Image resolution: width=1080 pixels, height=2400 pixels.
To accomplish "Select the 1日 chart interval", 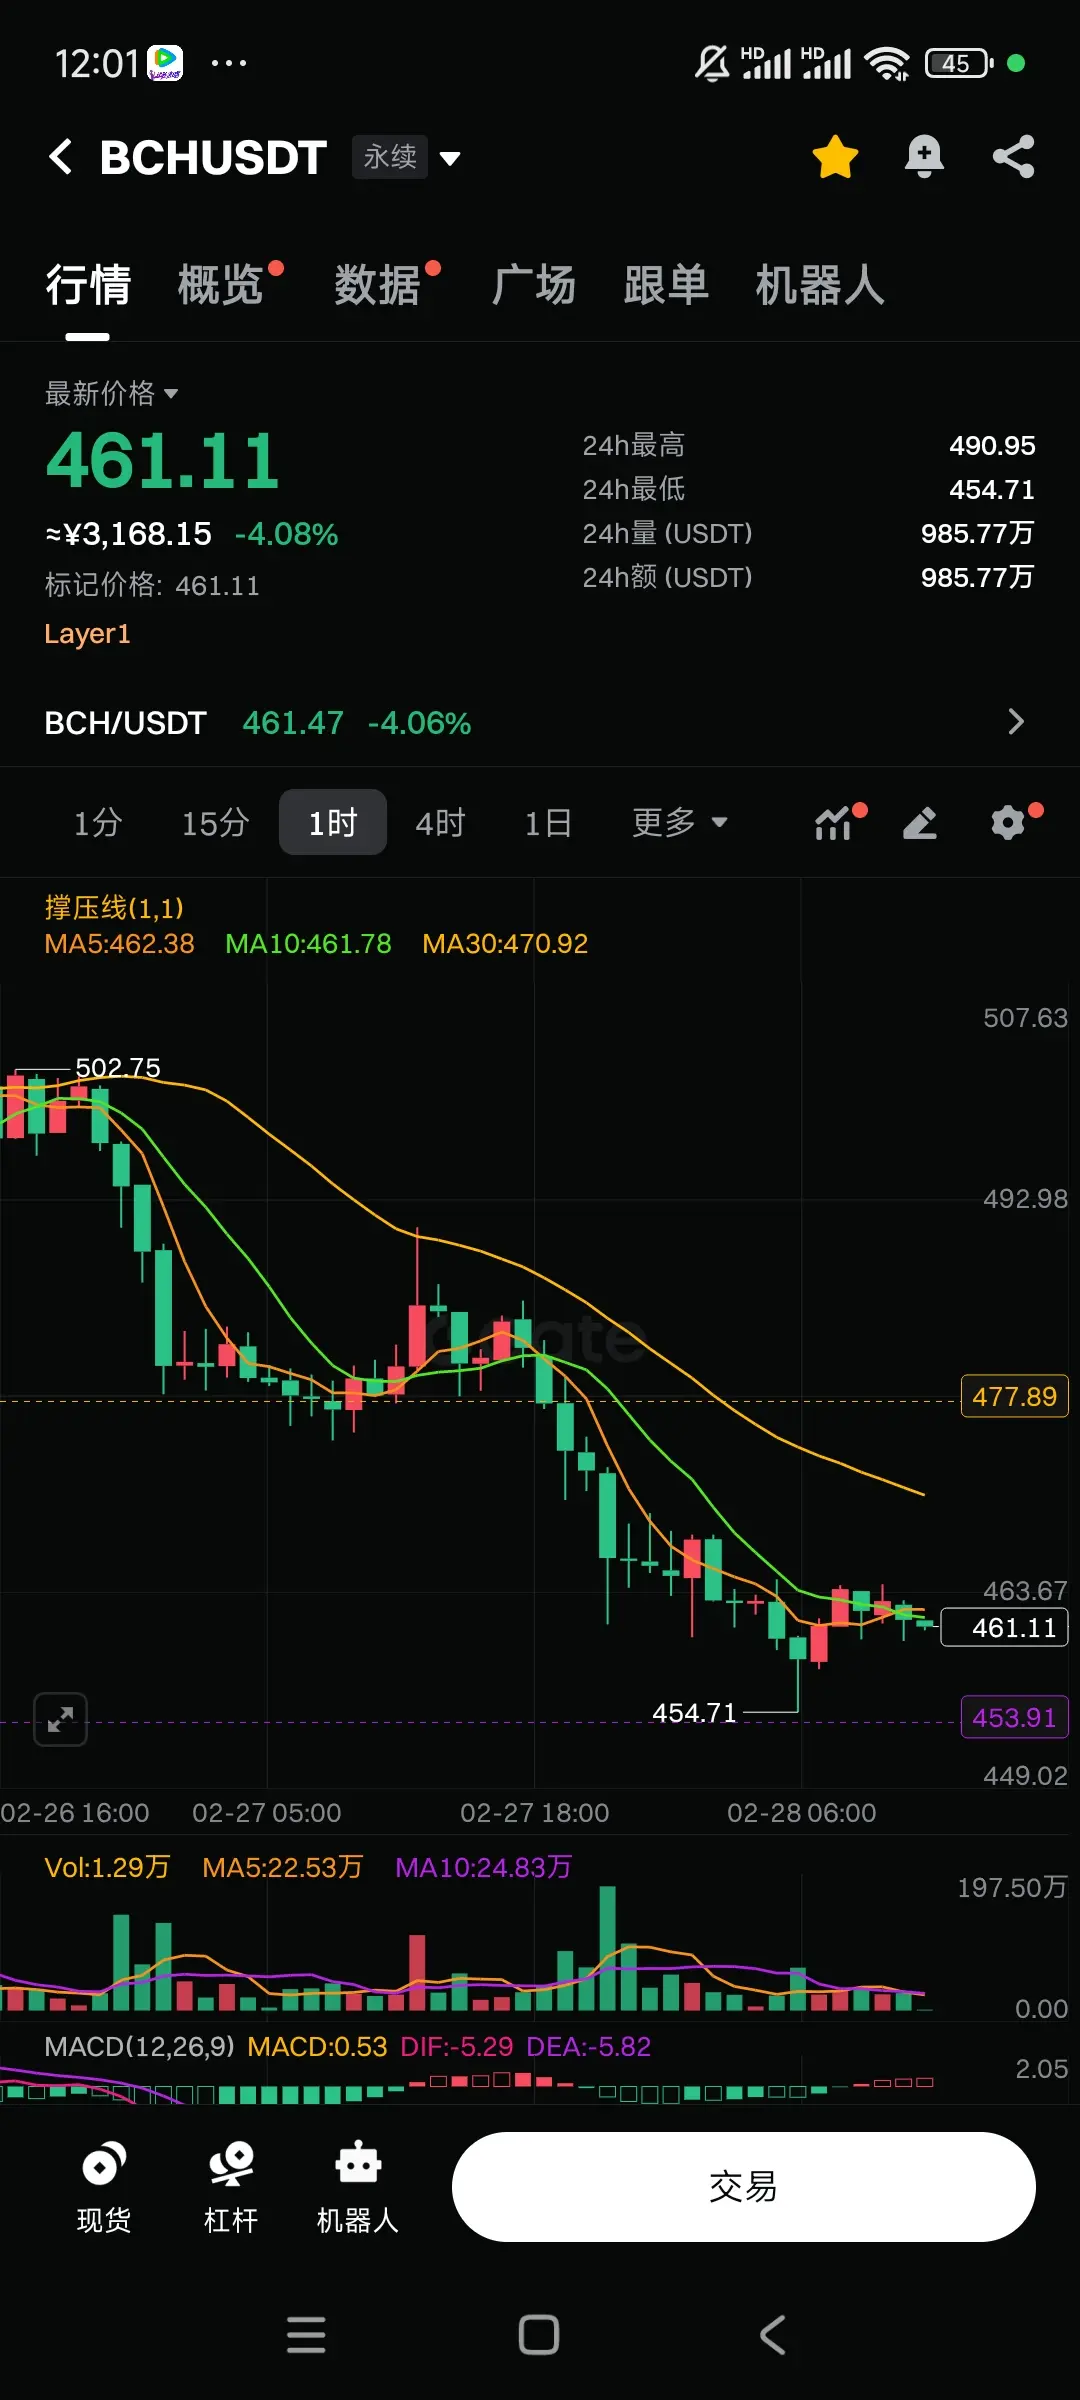I will (548, 823).
